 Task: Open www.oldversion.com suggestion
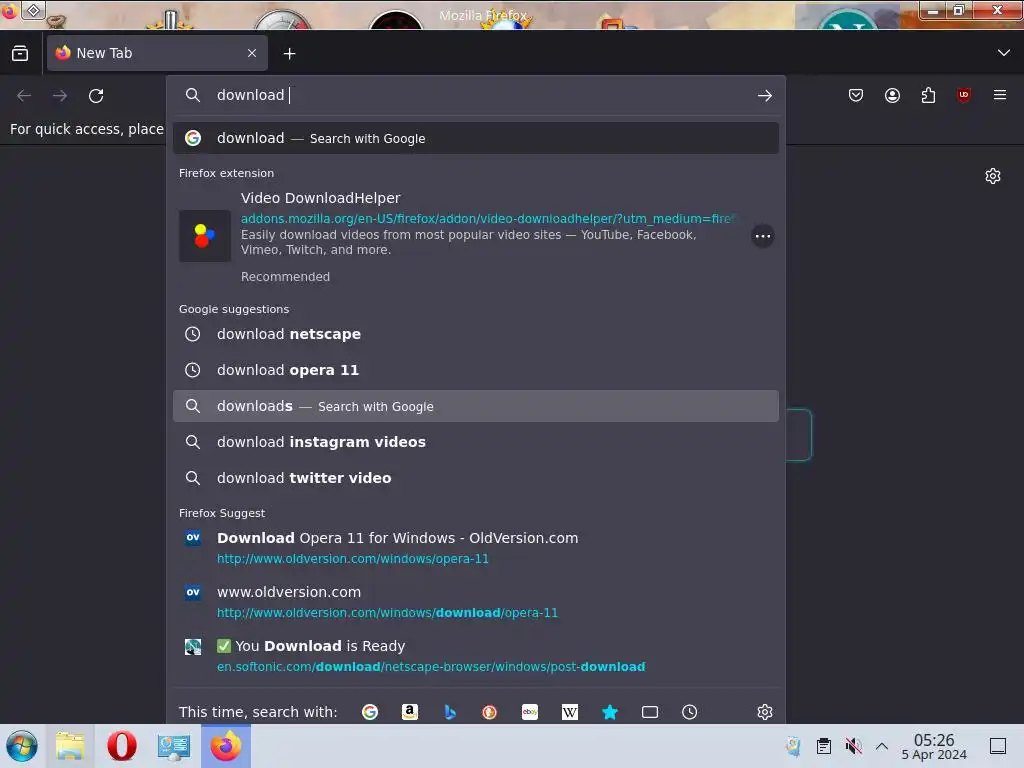475,602
